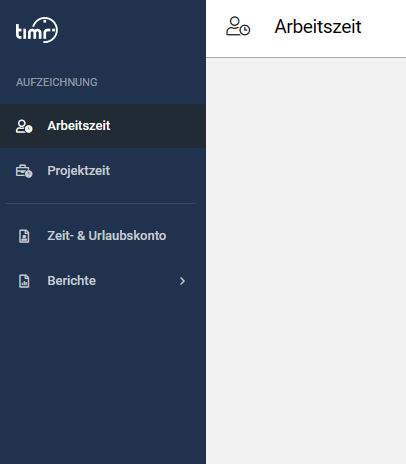Viewport: 406px width, 464px height.
Task: Click the person-clock icon in the page header
Action: coord(238,26)
